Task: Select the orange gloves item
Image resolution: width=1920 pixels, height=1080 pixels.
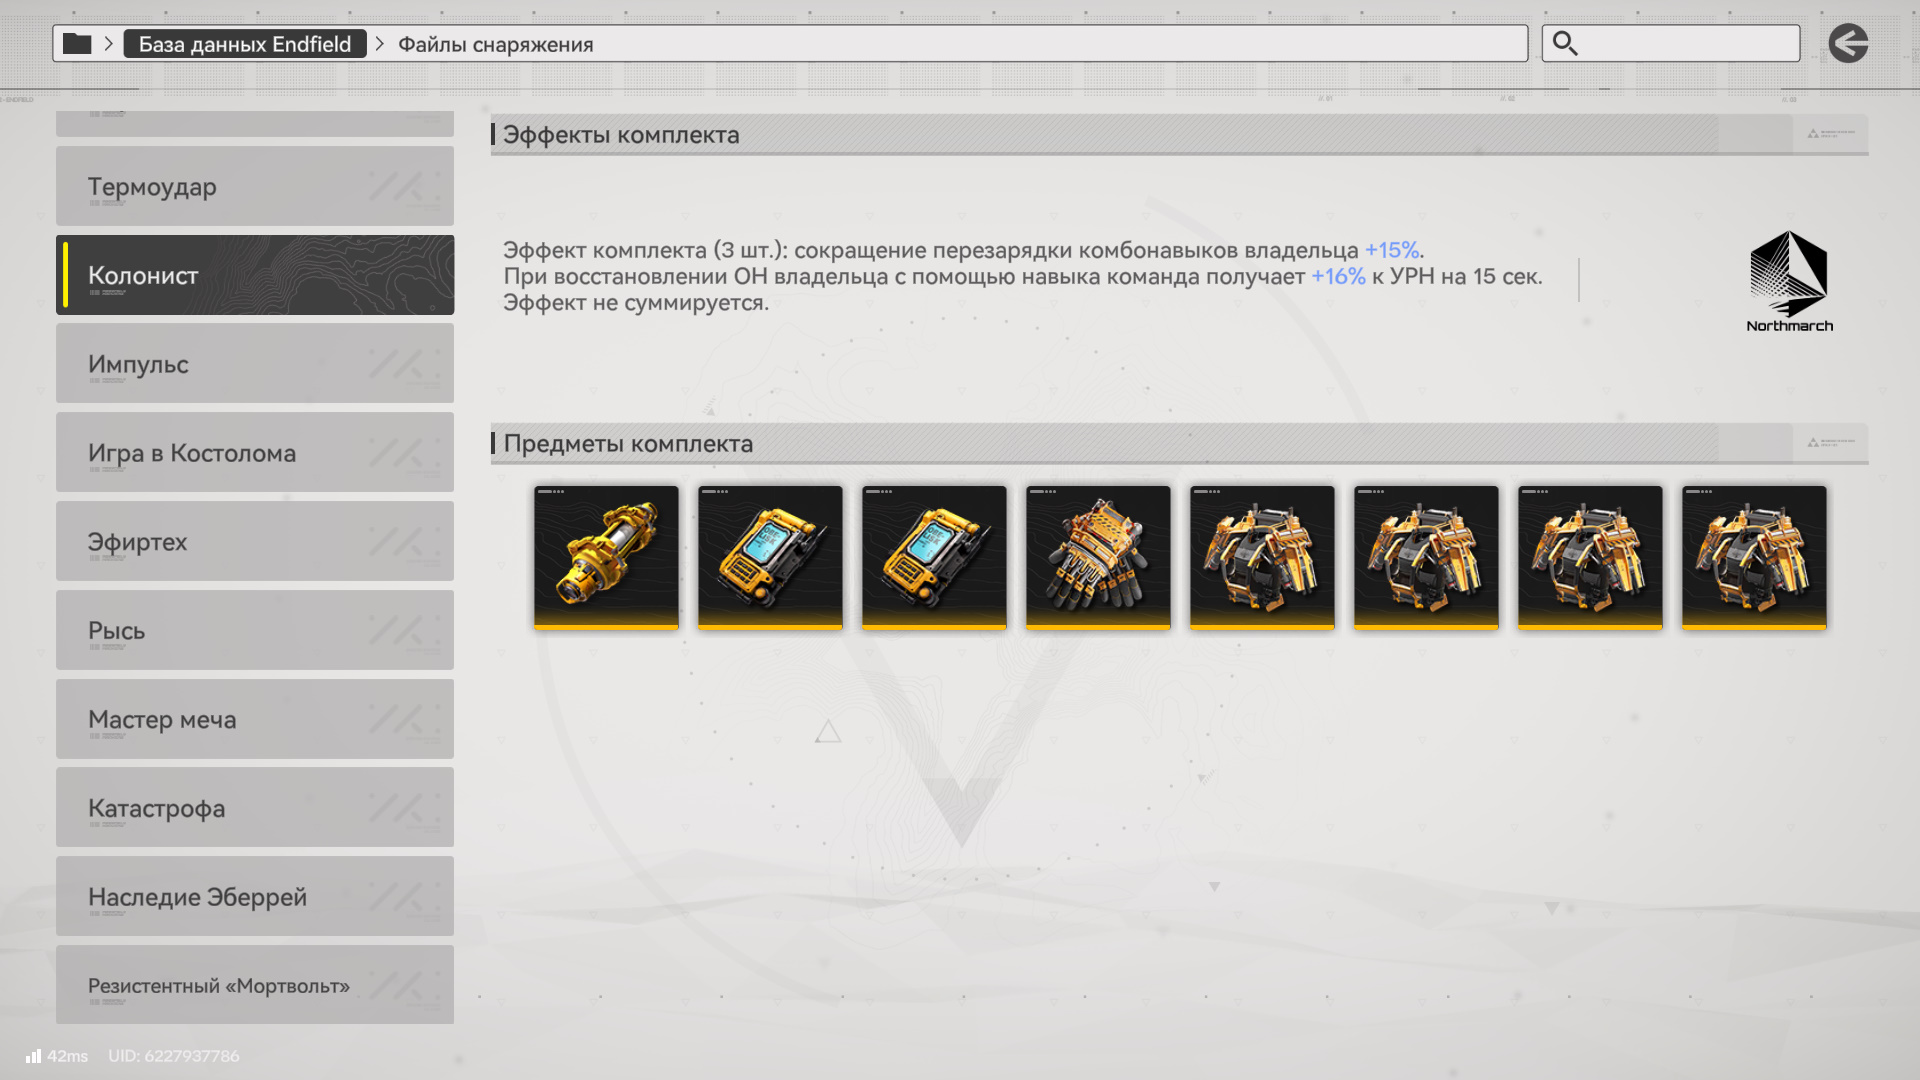Action: (x=1098, y=557)
